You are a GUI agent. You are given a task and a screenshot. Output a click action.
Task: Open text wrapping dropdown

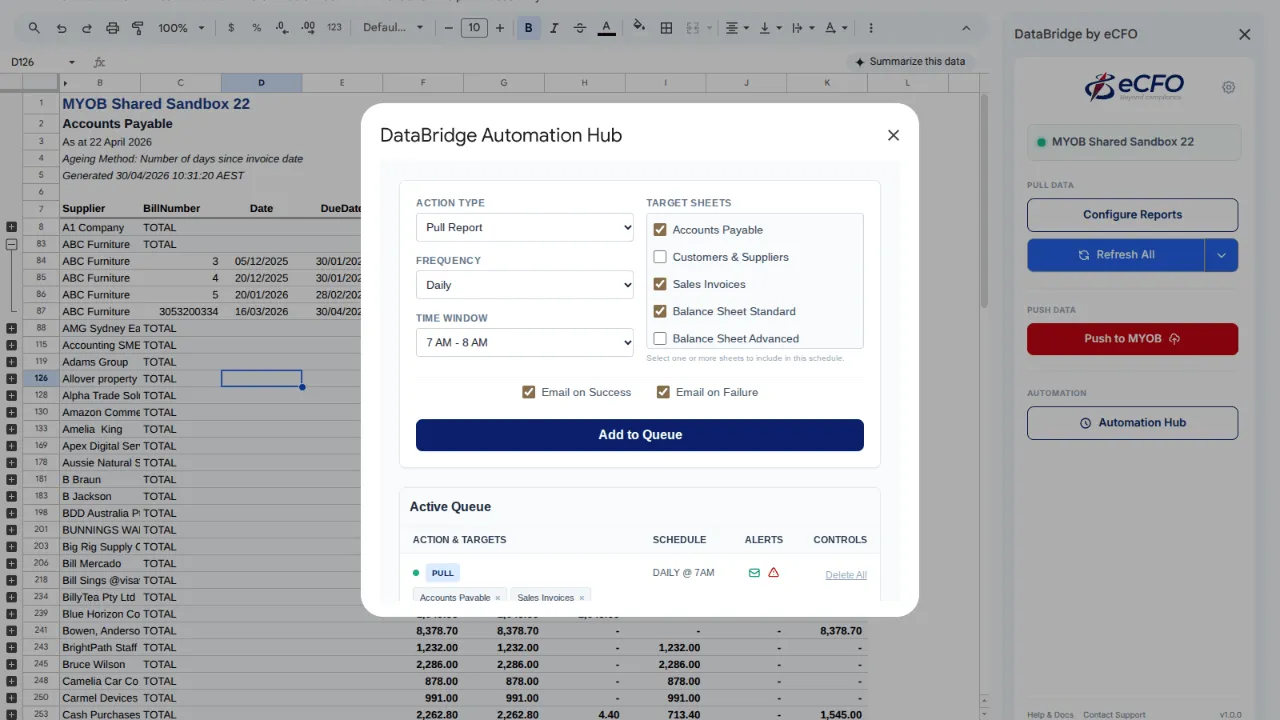tap(802, 28)
